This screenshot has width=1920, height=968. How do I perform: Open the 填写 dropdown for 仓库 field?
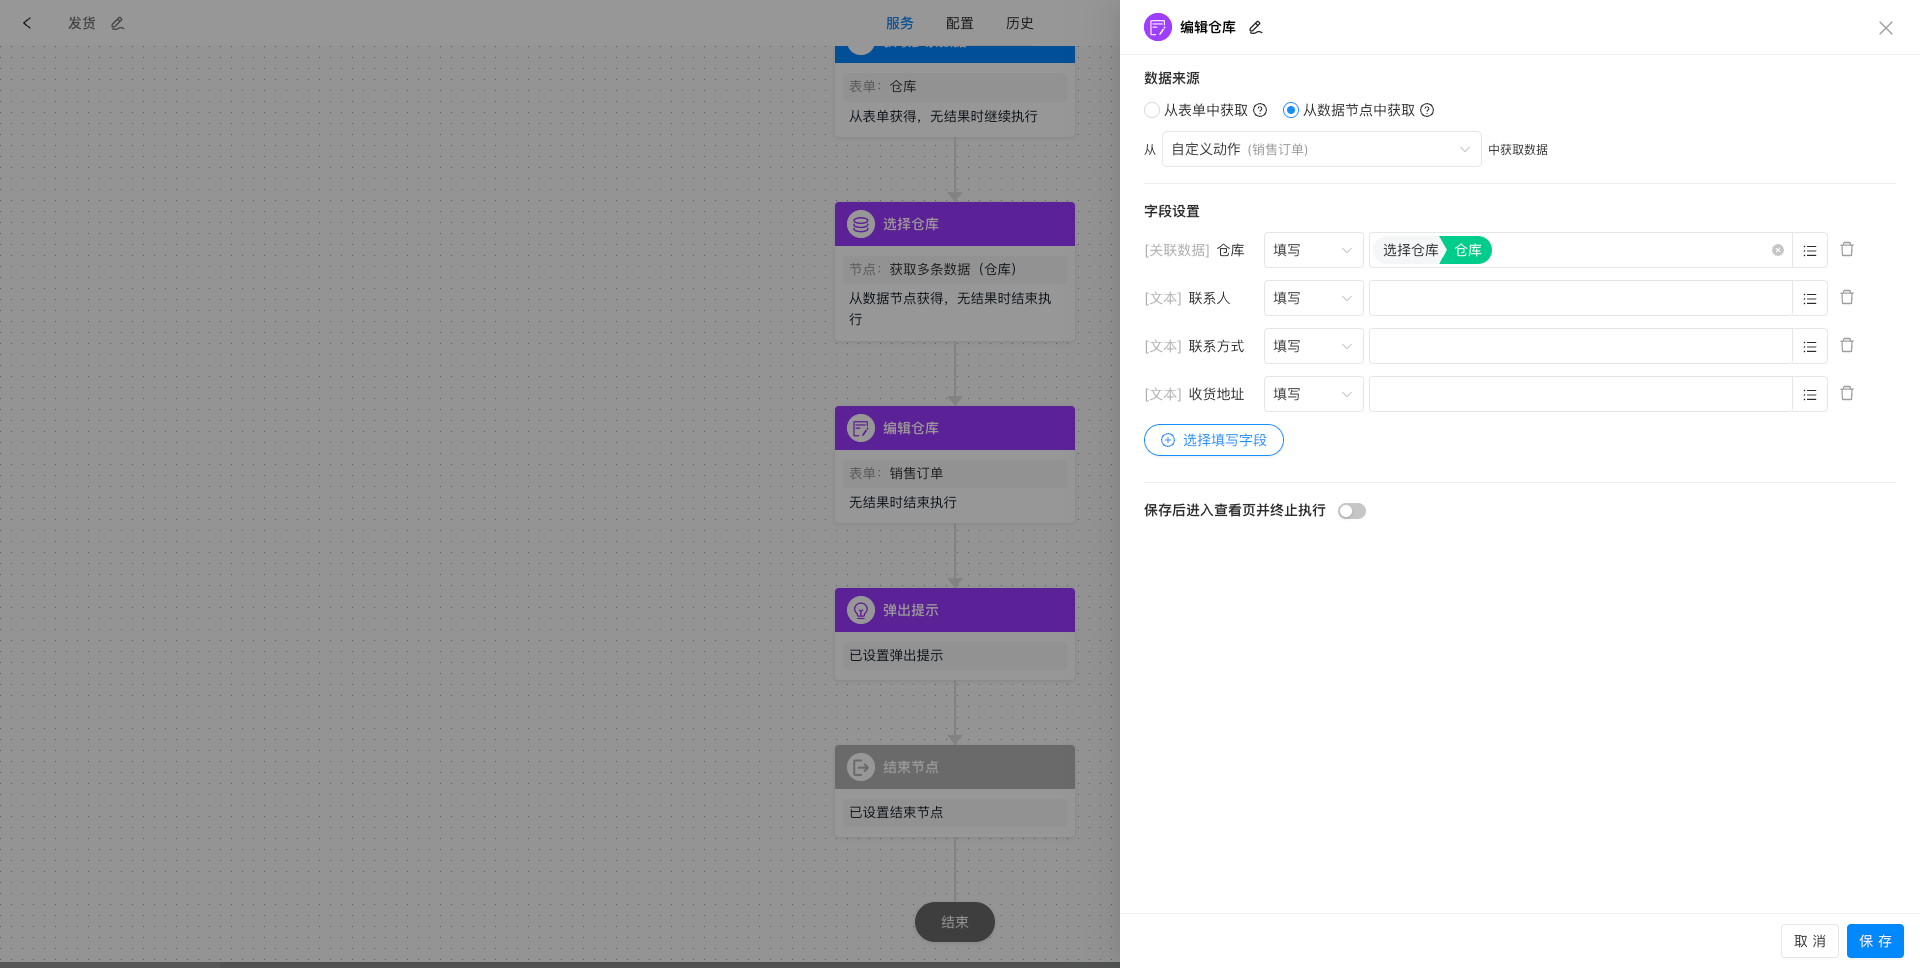[1313, 250]
